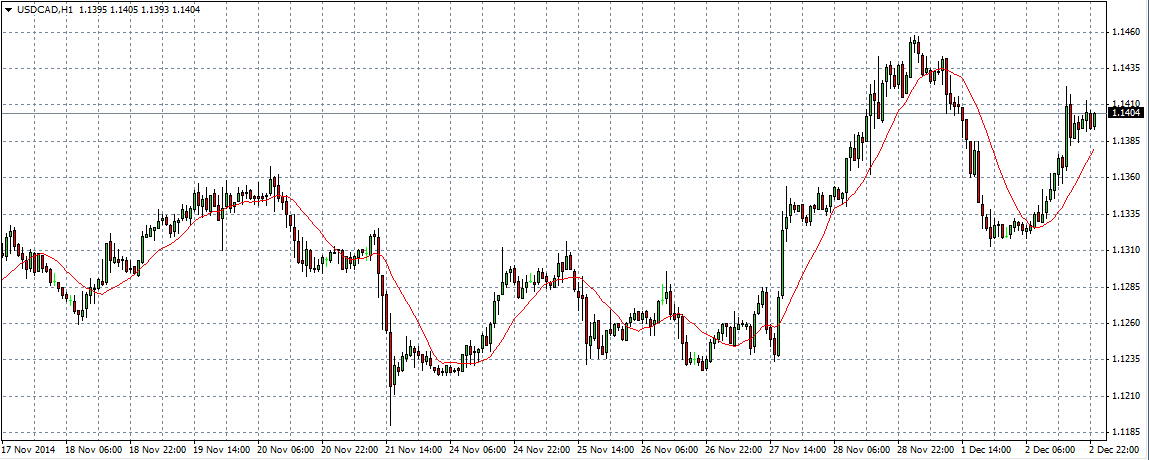Click the 21 Nov 14:00 time axis label

(414, 450)
